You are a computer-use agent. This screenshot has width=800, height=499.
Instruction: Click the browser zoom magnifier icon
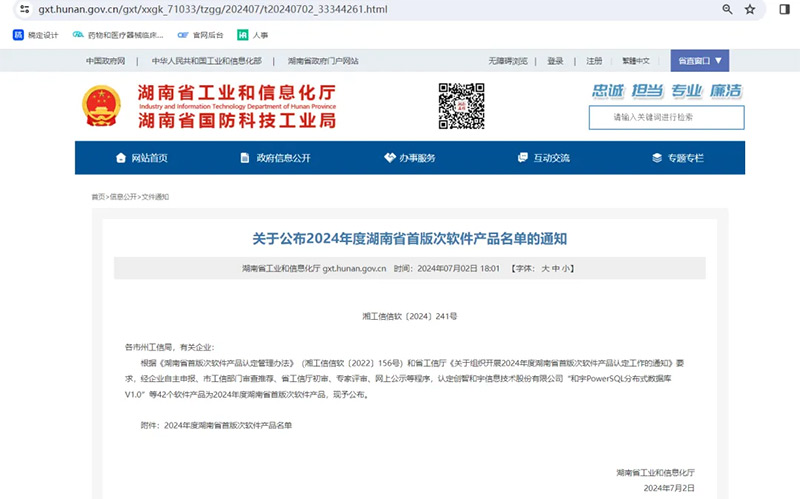(728, 9)
